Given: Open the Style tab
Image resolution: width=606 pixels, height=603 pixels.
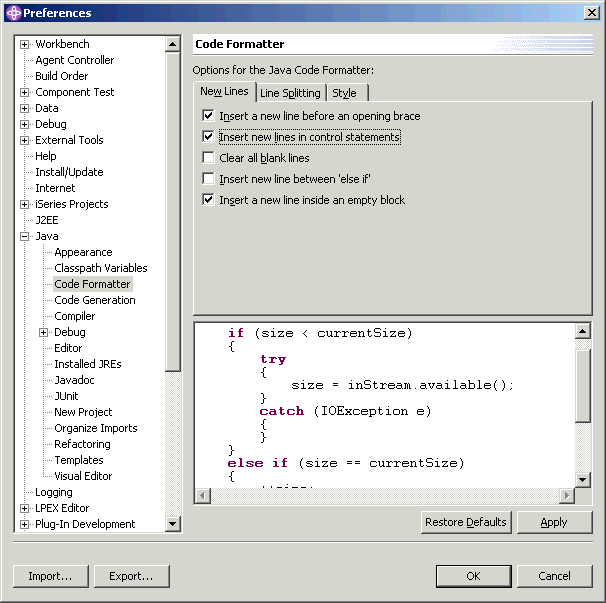Looking at the screenshot, I should [x=344, y=93].
